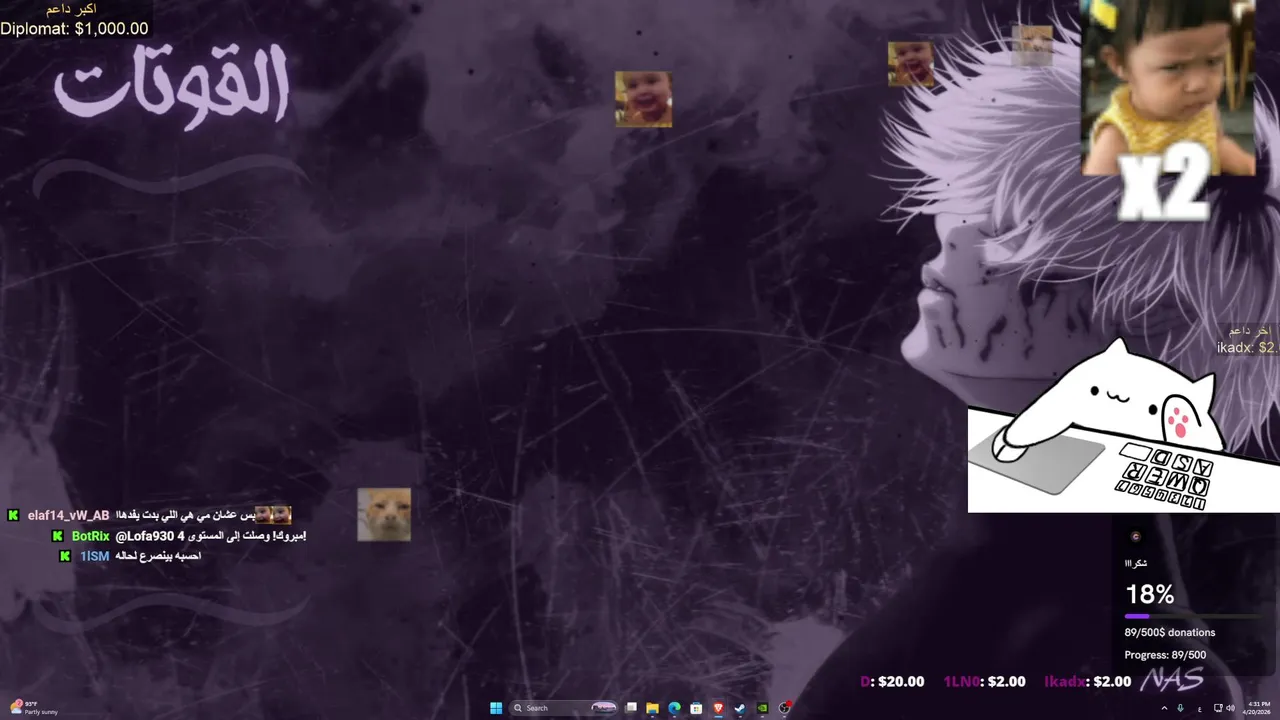Click the @Lofa930 mention in chat

144,536
